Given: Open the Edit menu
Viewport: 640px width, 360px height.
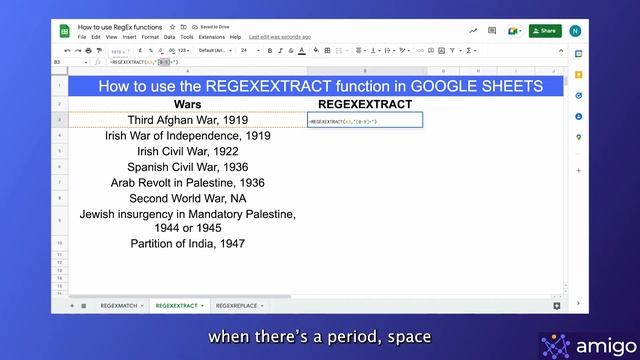Looking at the screenshot, I should point(96,37).
